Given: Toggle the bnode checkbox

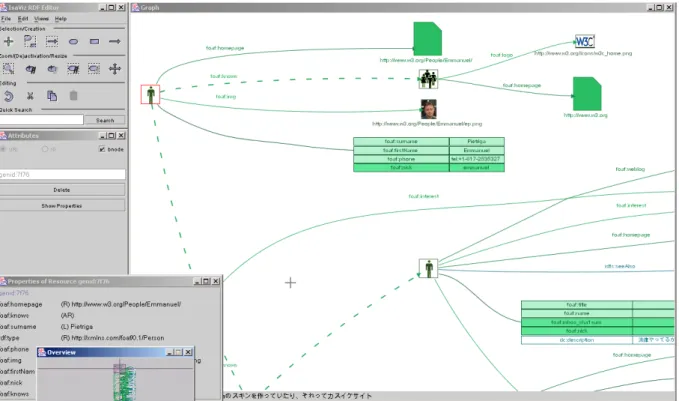Looking at the screenshot, I should click(x=102, y=149).
